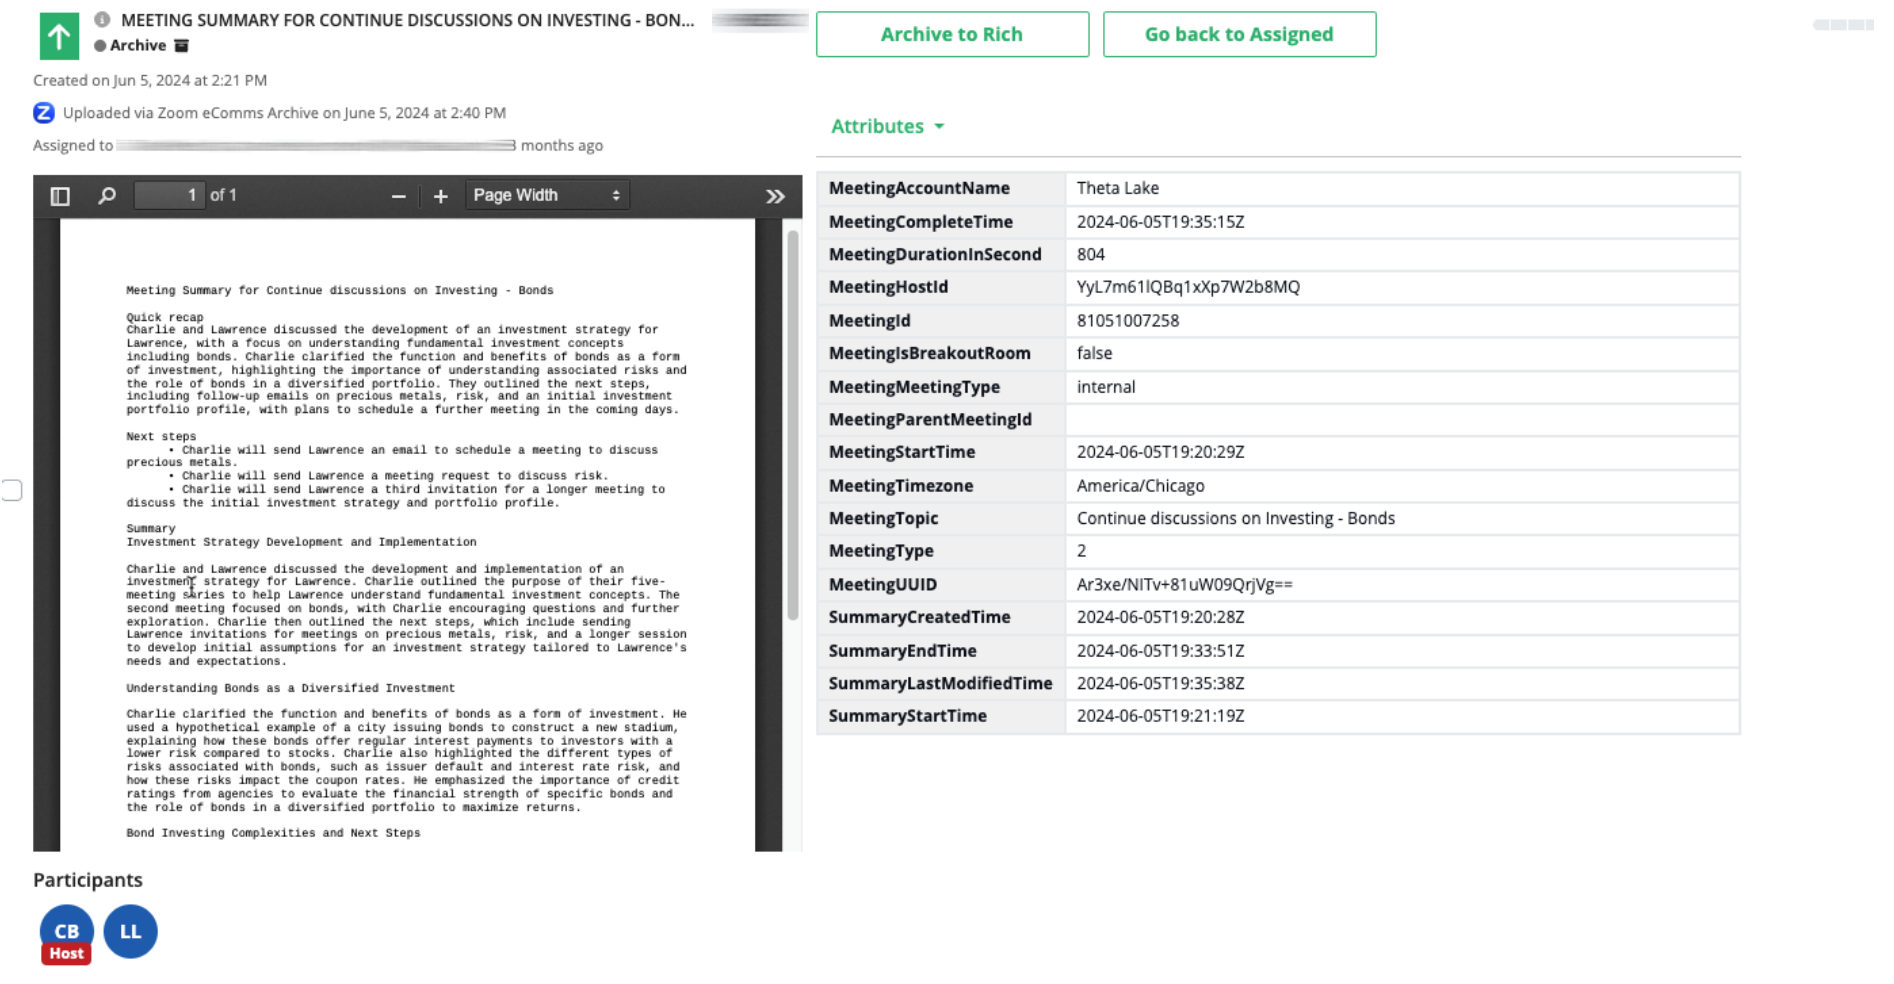The height and width of the screenshot is (984, 1894).
Task: Click MeetingDurationInSecond value 804
Action: (1090, 254)
